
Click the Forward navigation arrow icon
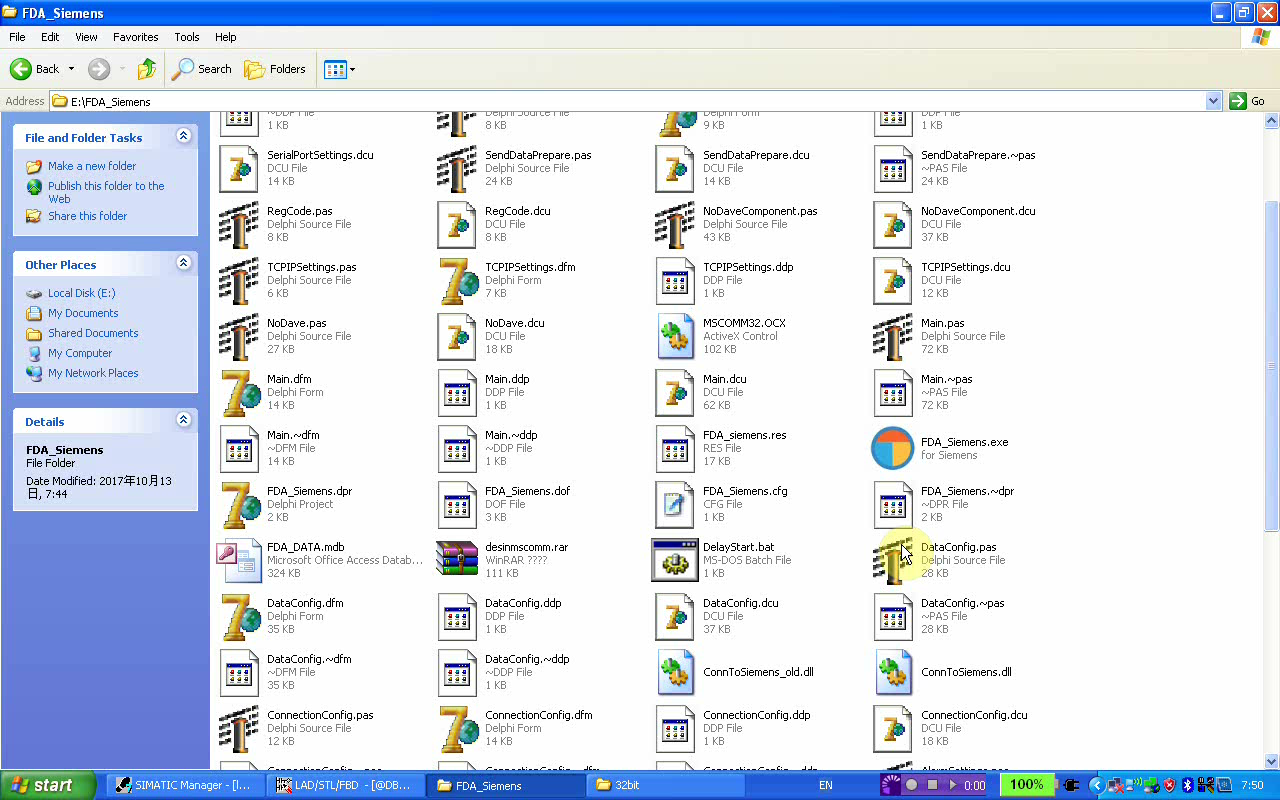pyautogui.click(x=99, y=69)
